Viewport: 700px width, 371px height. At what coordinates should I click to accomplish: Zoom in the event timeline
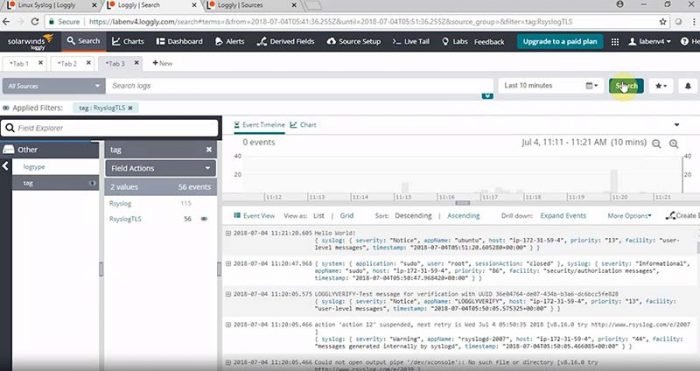(674, 143)
